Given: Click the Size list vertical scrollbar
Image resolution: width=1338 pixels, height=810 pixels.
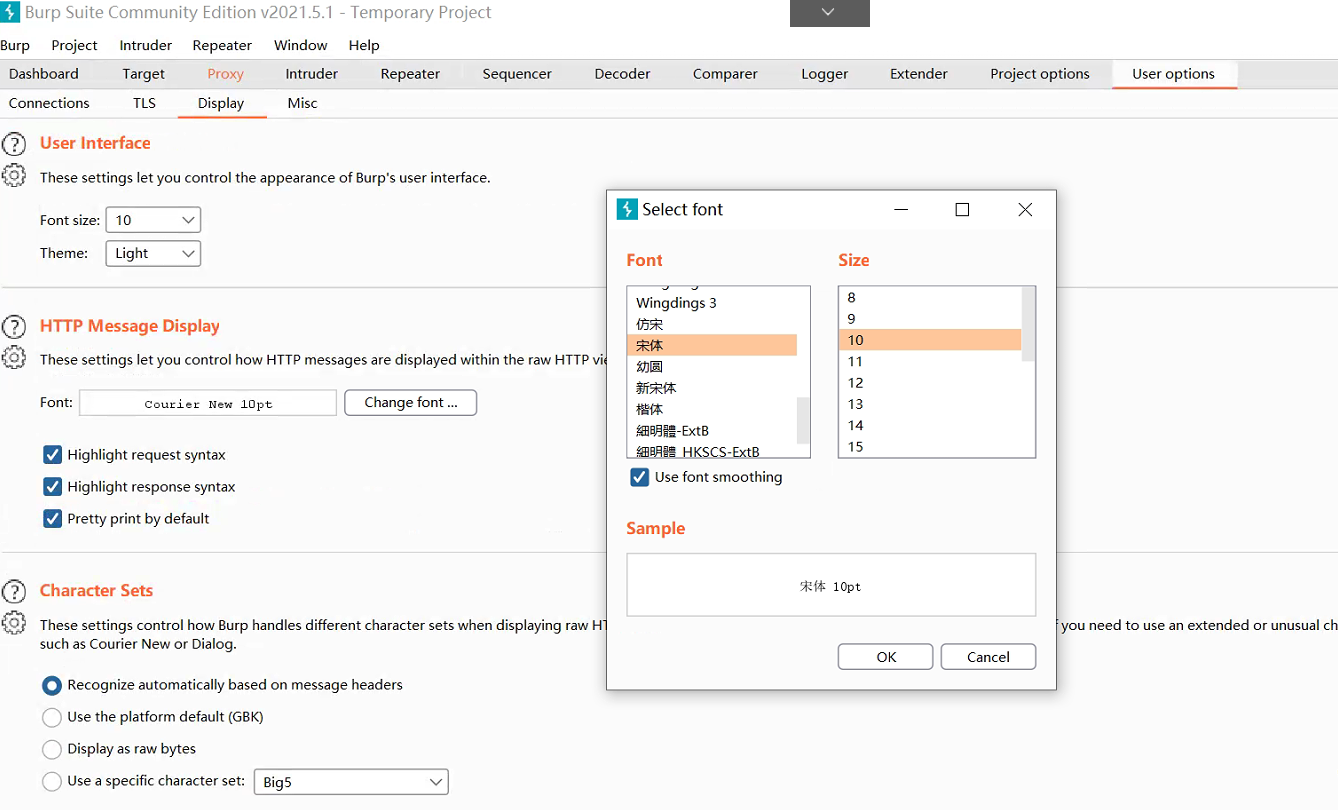Looking at the screenshot, I should tap(1028, 324).
